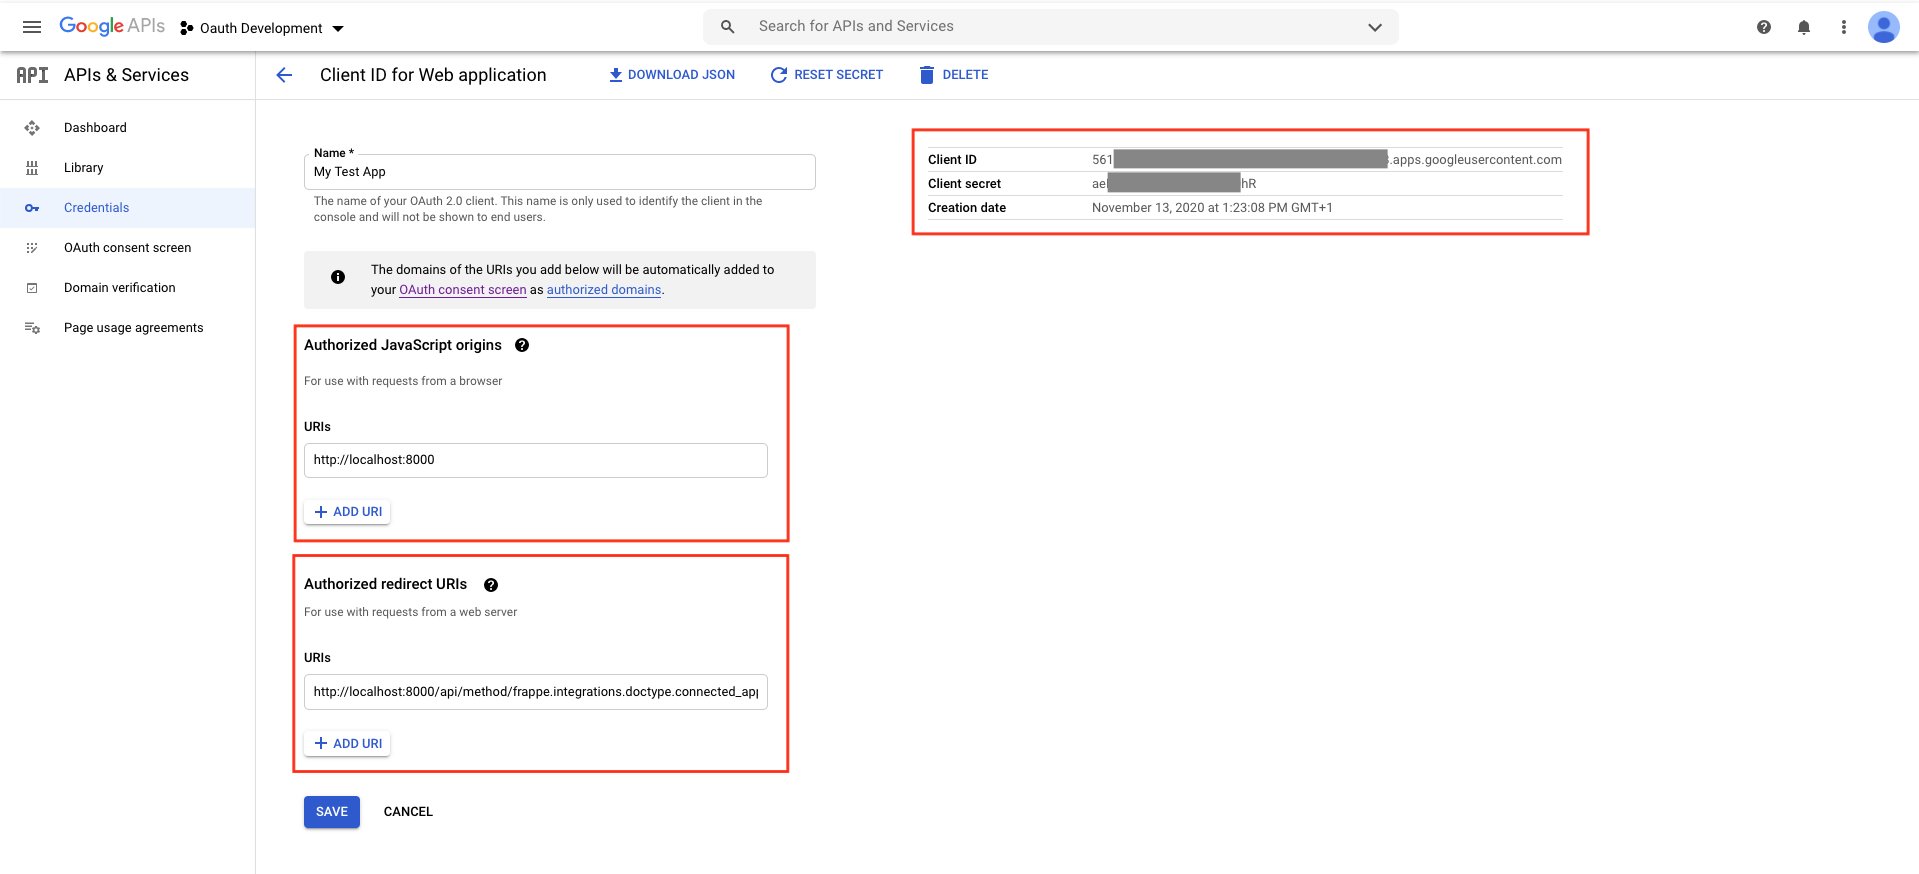This screenshot has width=1919, height=874.
Task: Click the refresh icon beside Reset Secret
Action: [778, 75]
